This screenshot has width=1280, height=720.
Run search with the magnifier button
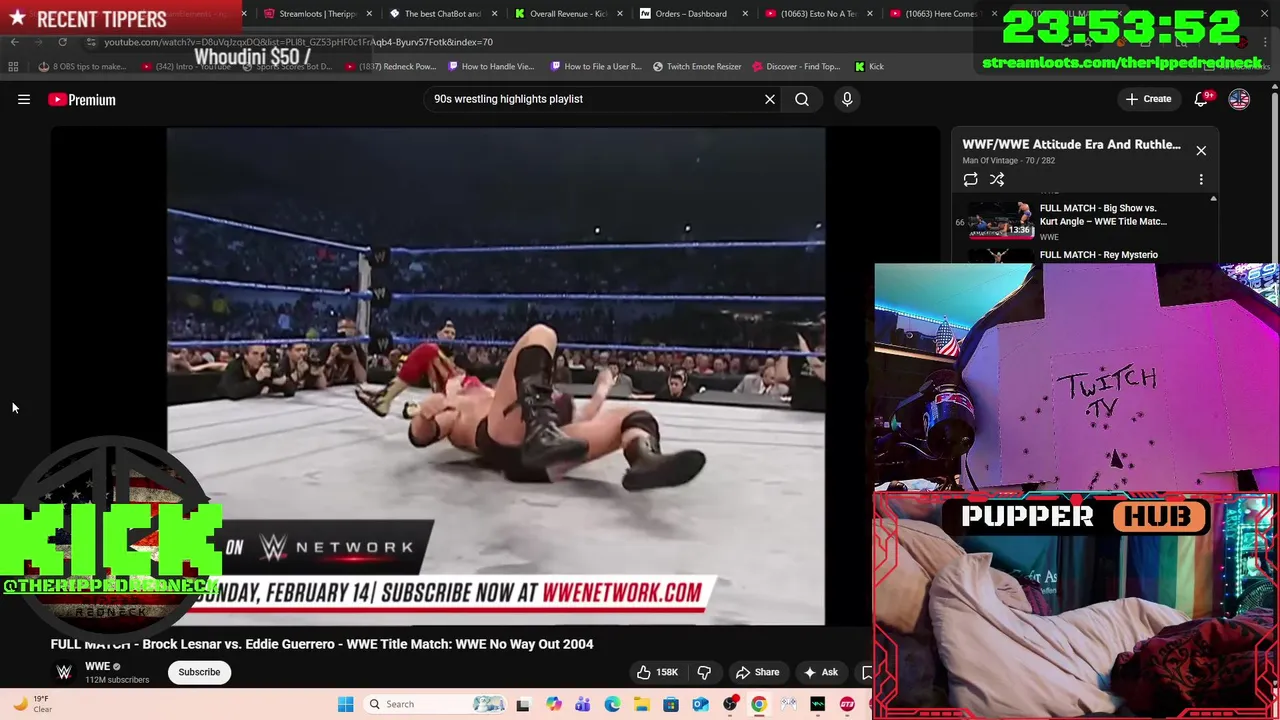point(802,99)
